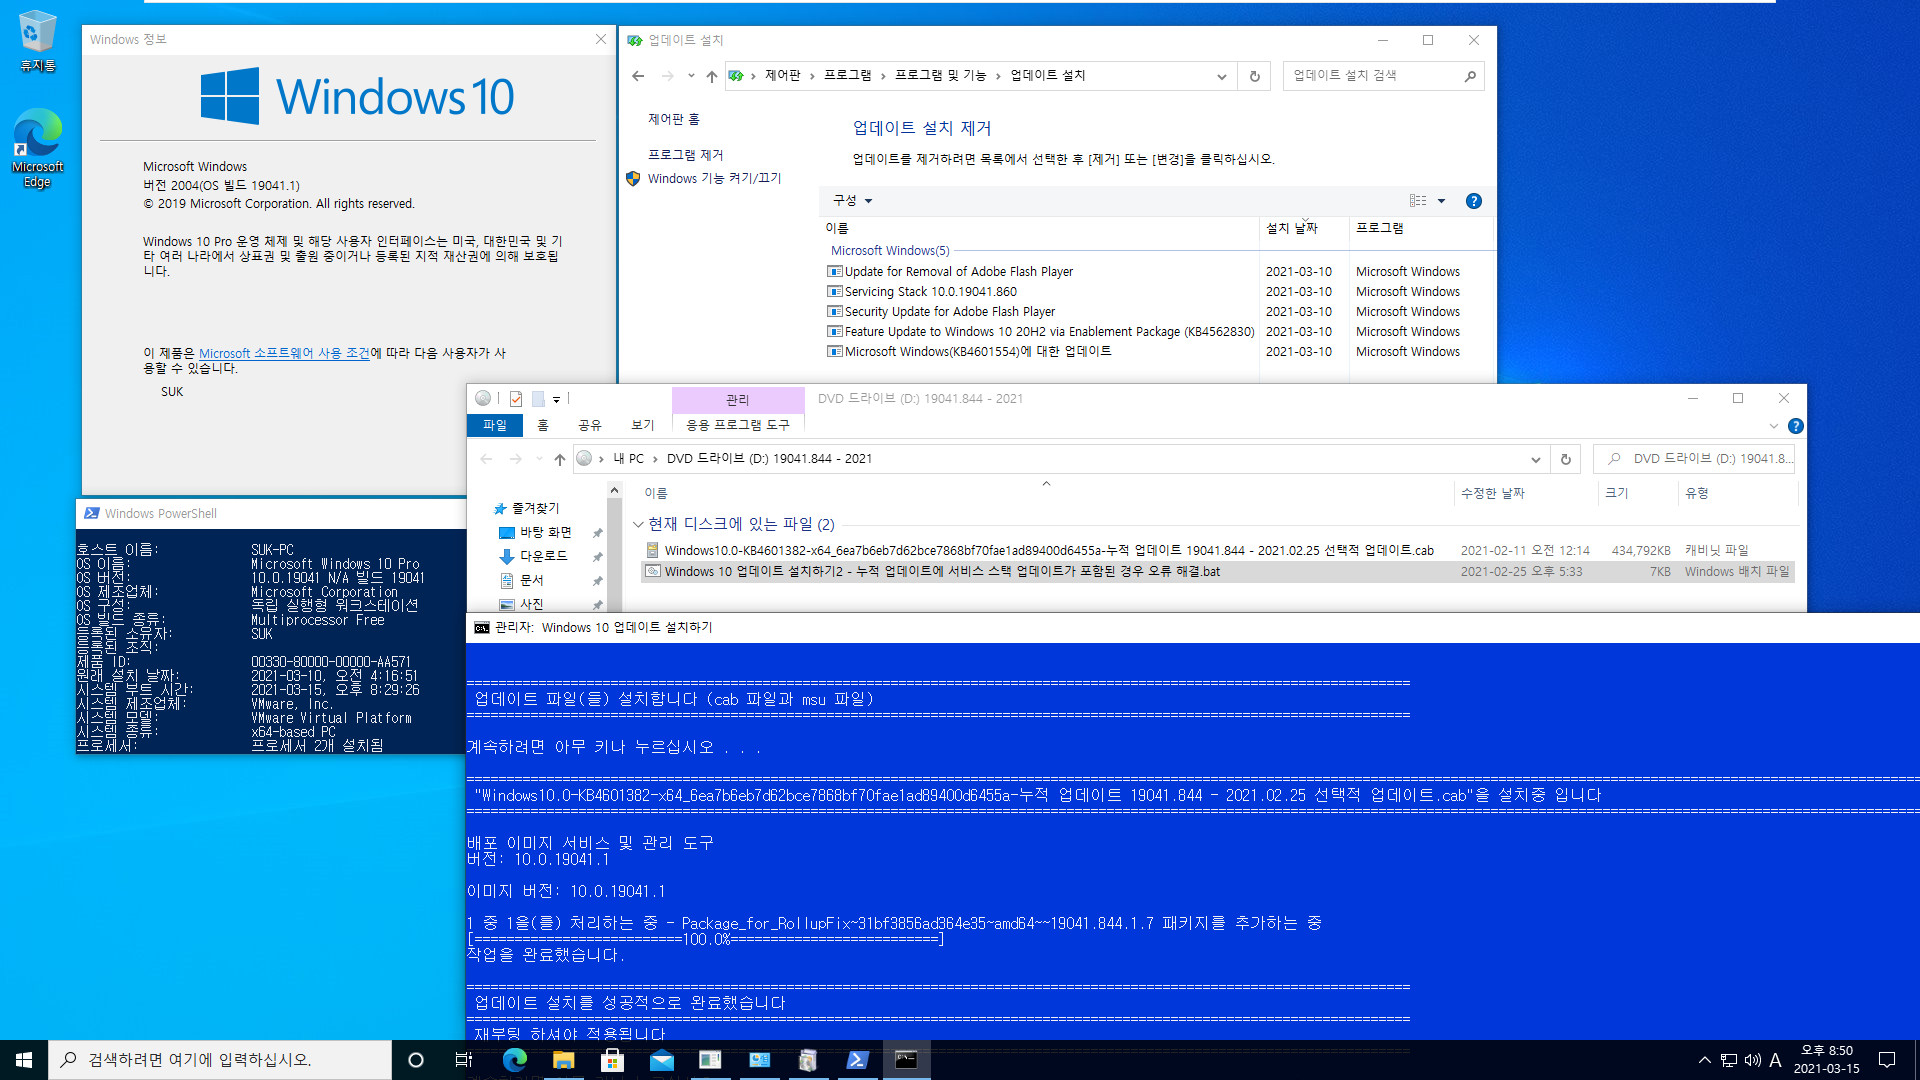
Task: Click 내 PC breadcrumb in Explorer
Action: [x=629, y=459]
